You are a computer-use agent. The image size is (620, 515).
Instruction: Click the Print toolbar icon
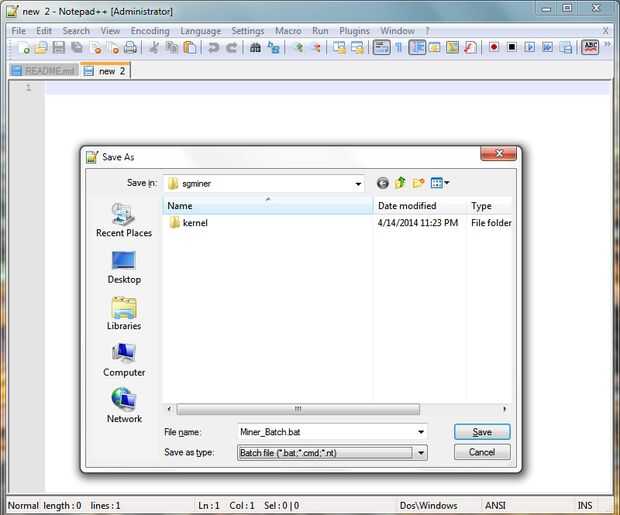tap(130, 48)
